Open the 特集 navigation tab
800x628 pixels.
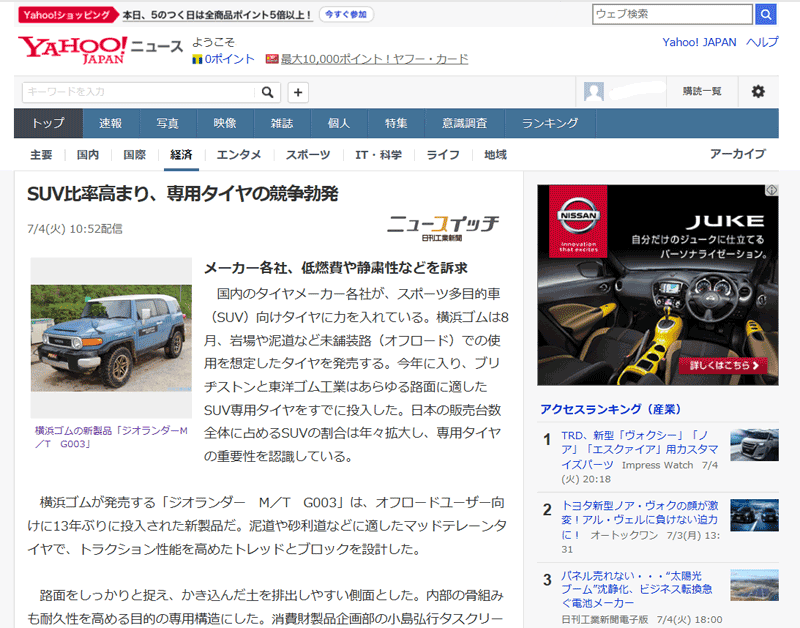[396, 123]
